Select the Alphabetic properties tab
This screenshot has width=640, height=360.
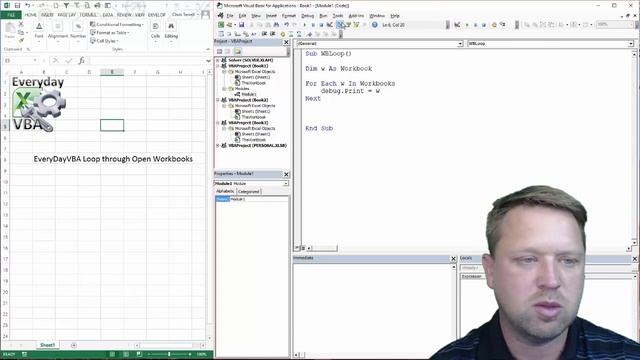(x=225, y=191)
